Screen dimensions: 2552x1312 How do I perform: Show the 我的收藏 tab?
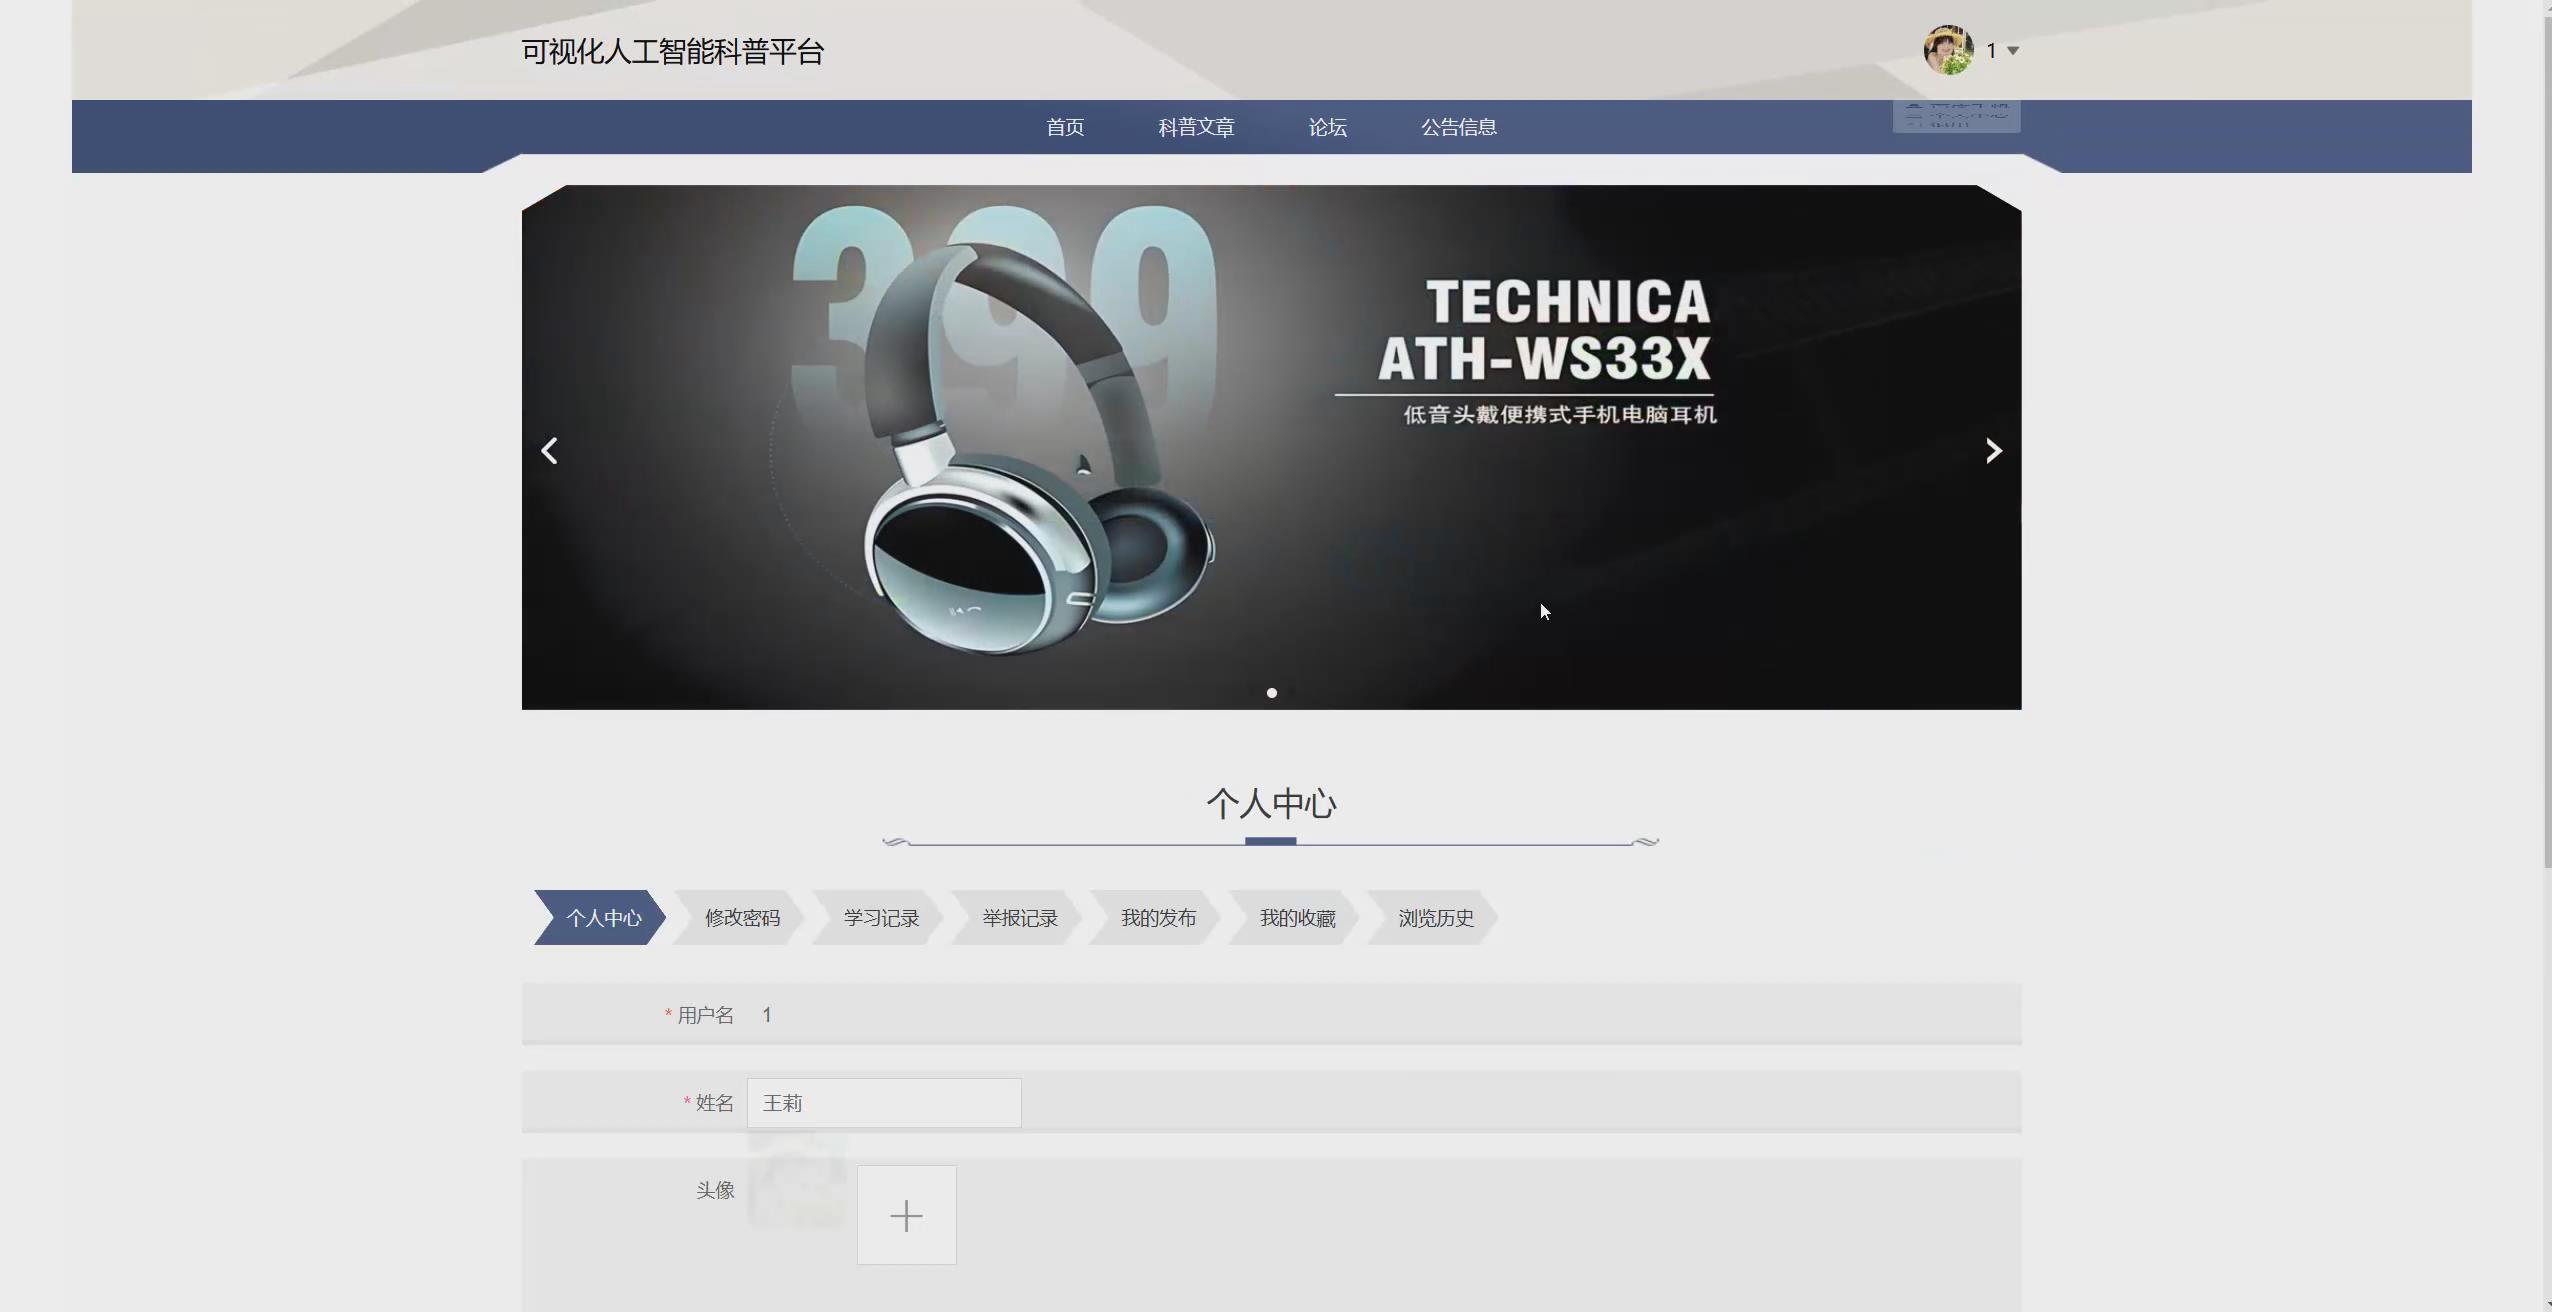point(1297,918)
